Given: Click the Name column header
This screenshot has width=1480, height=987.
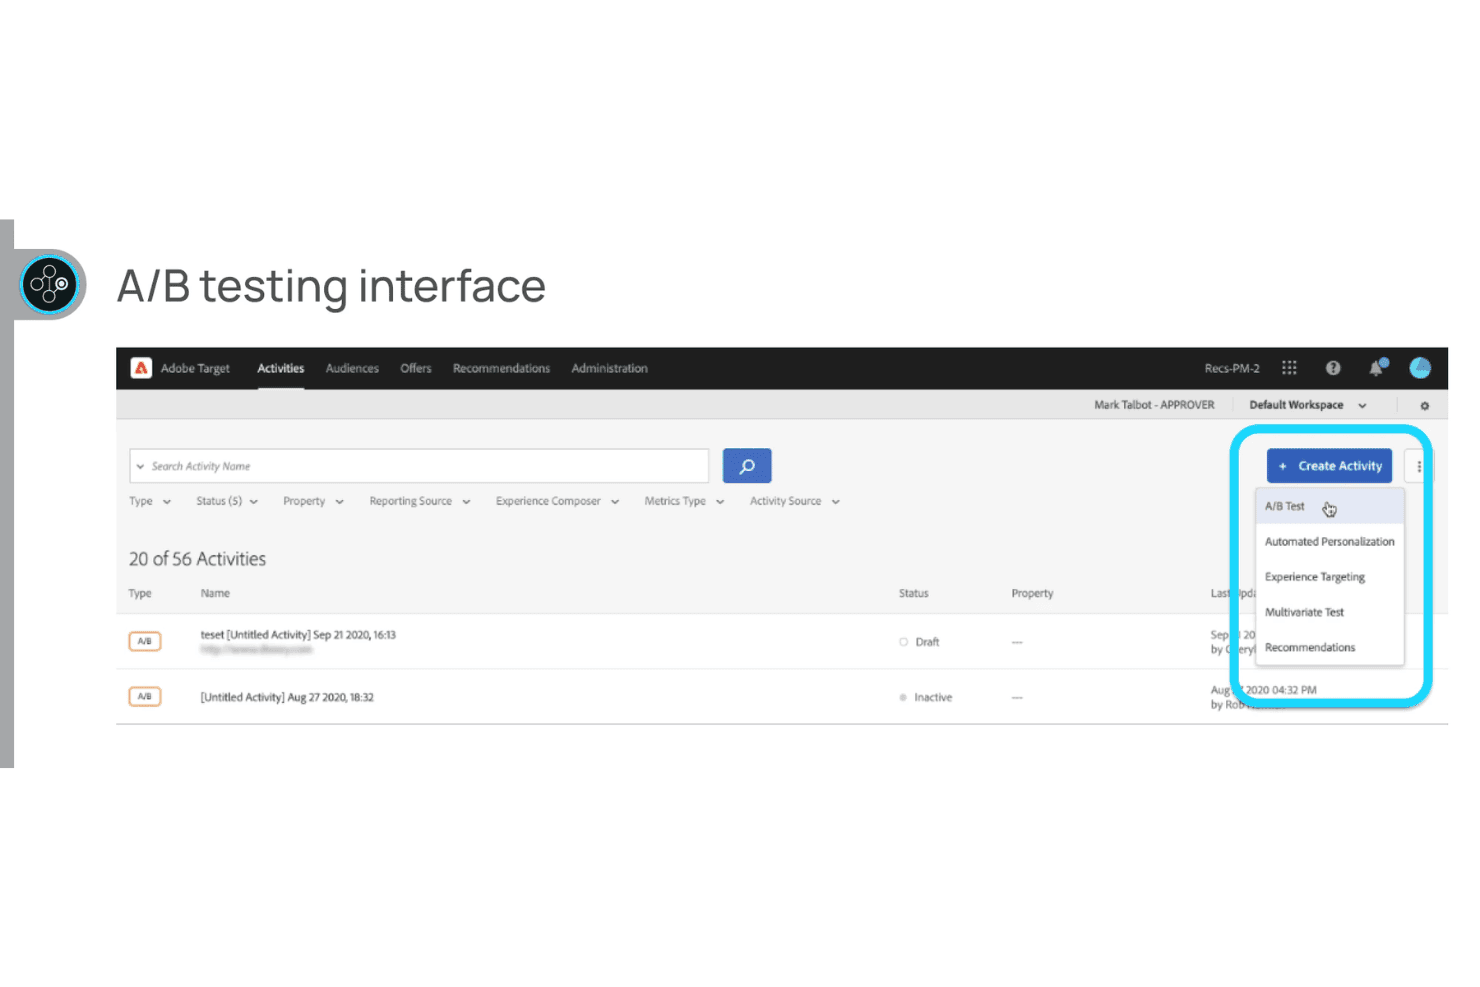Looking at the screenshot, I should pyautogui.click(x=215, y=593).
